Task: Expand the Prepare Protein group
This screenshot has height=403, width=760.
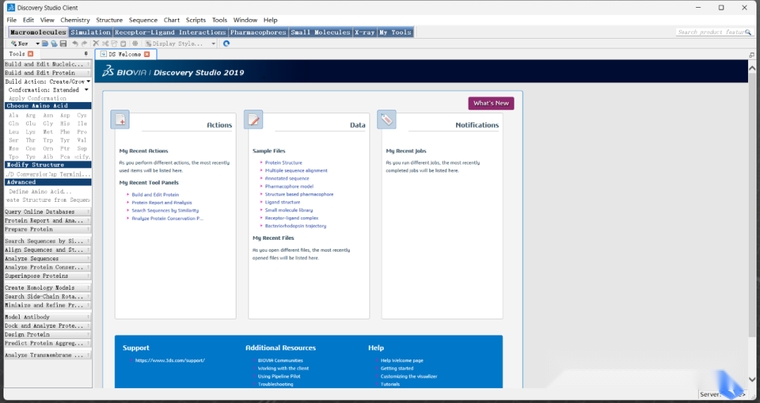Action: (48, 229)
